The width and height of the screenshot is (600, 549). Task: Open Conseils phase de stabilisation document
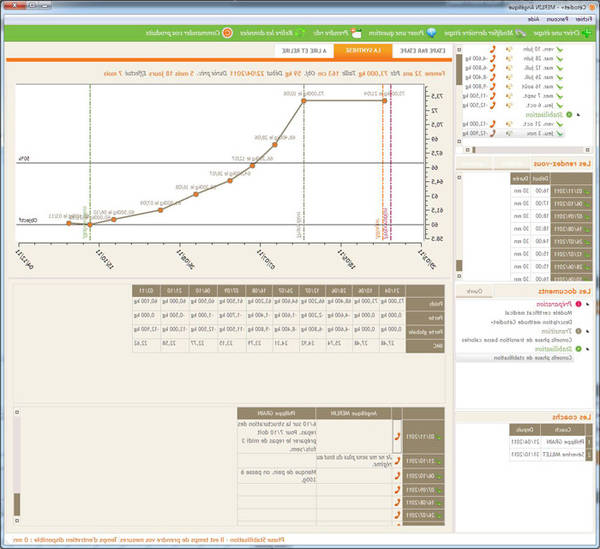pos(533,358)
